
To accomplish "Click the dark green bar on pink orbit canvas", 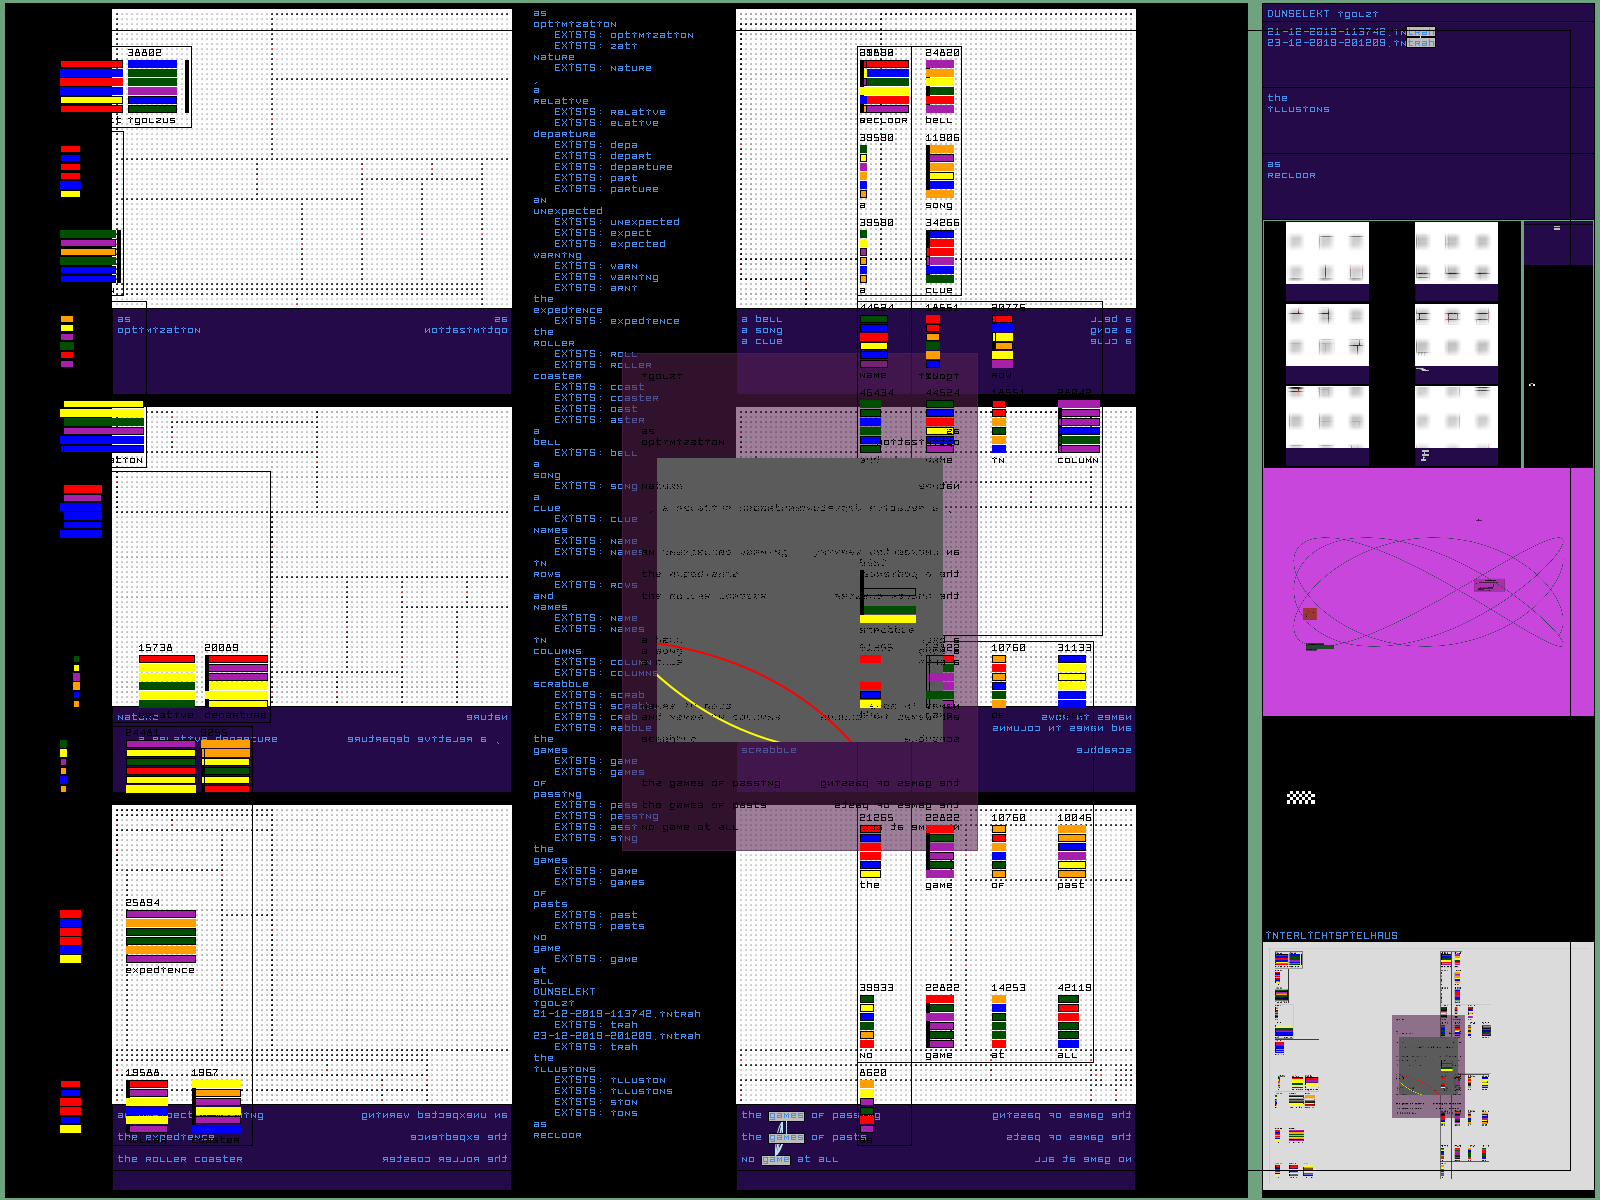I will [x=1319, y=647].
